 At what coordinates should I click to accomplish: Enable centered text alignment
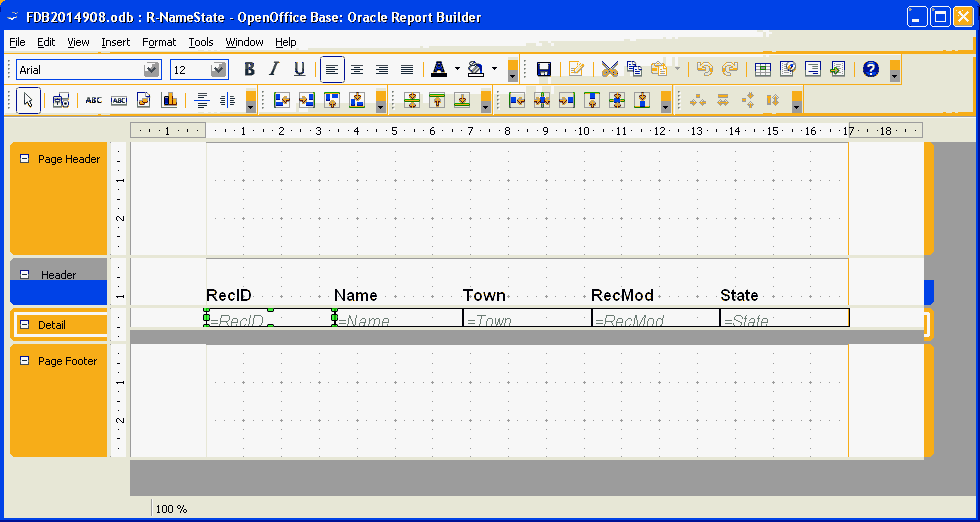(x=357, y=69)
